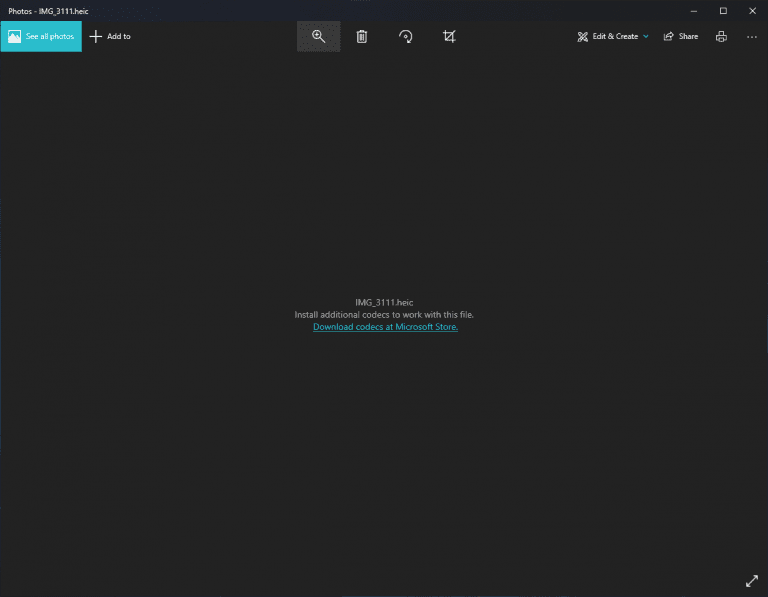Maximize the Photos window
Screen dimensions: 768x597
pos(723,11)
